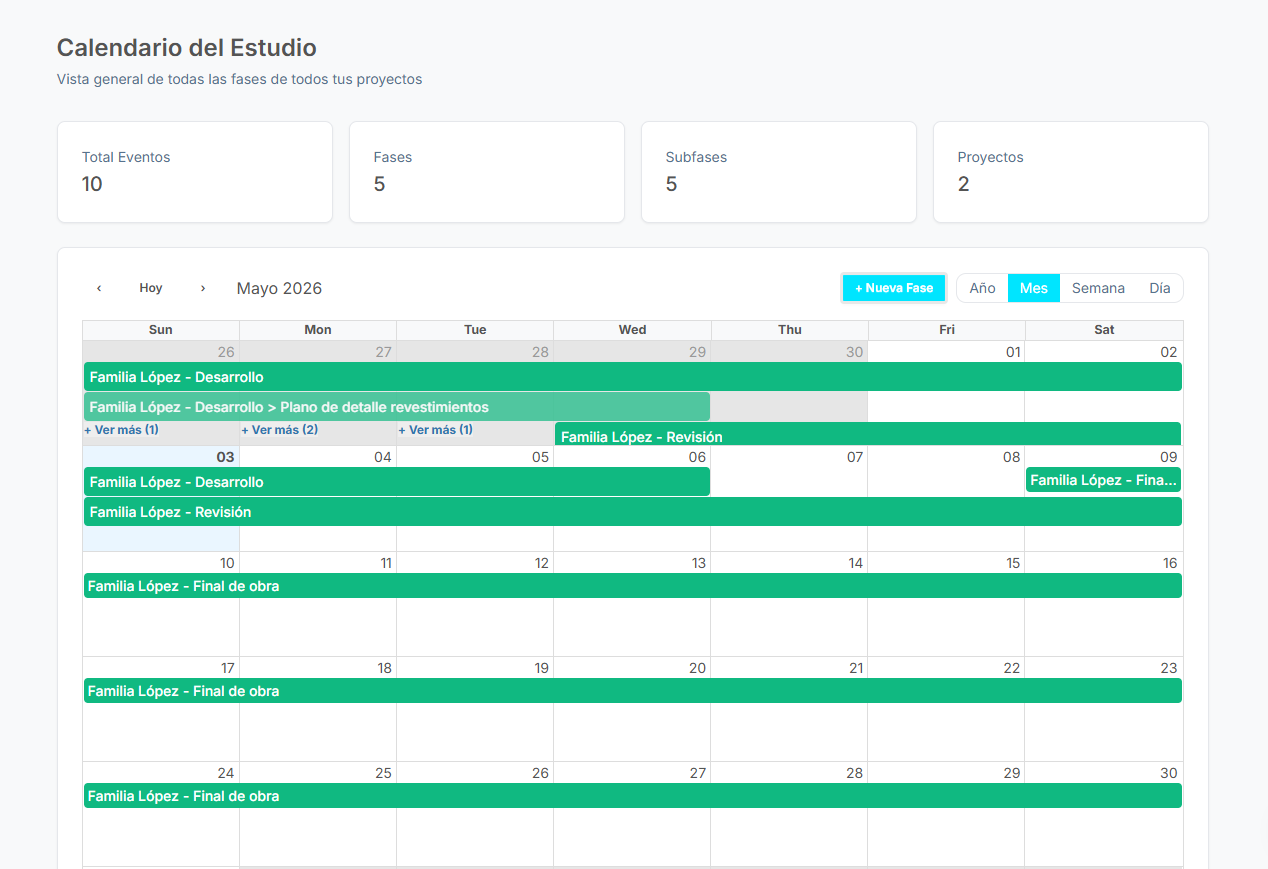Click the Sun column header
Image resolution: width=1268 pixels, height=869 pixels.
click(x=161, y=330)
